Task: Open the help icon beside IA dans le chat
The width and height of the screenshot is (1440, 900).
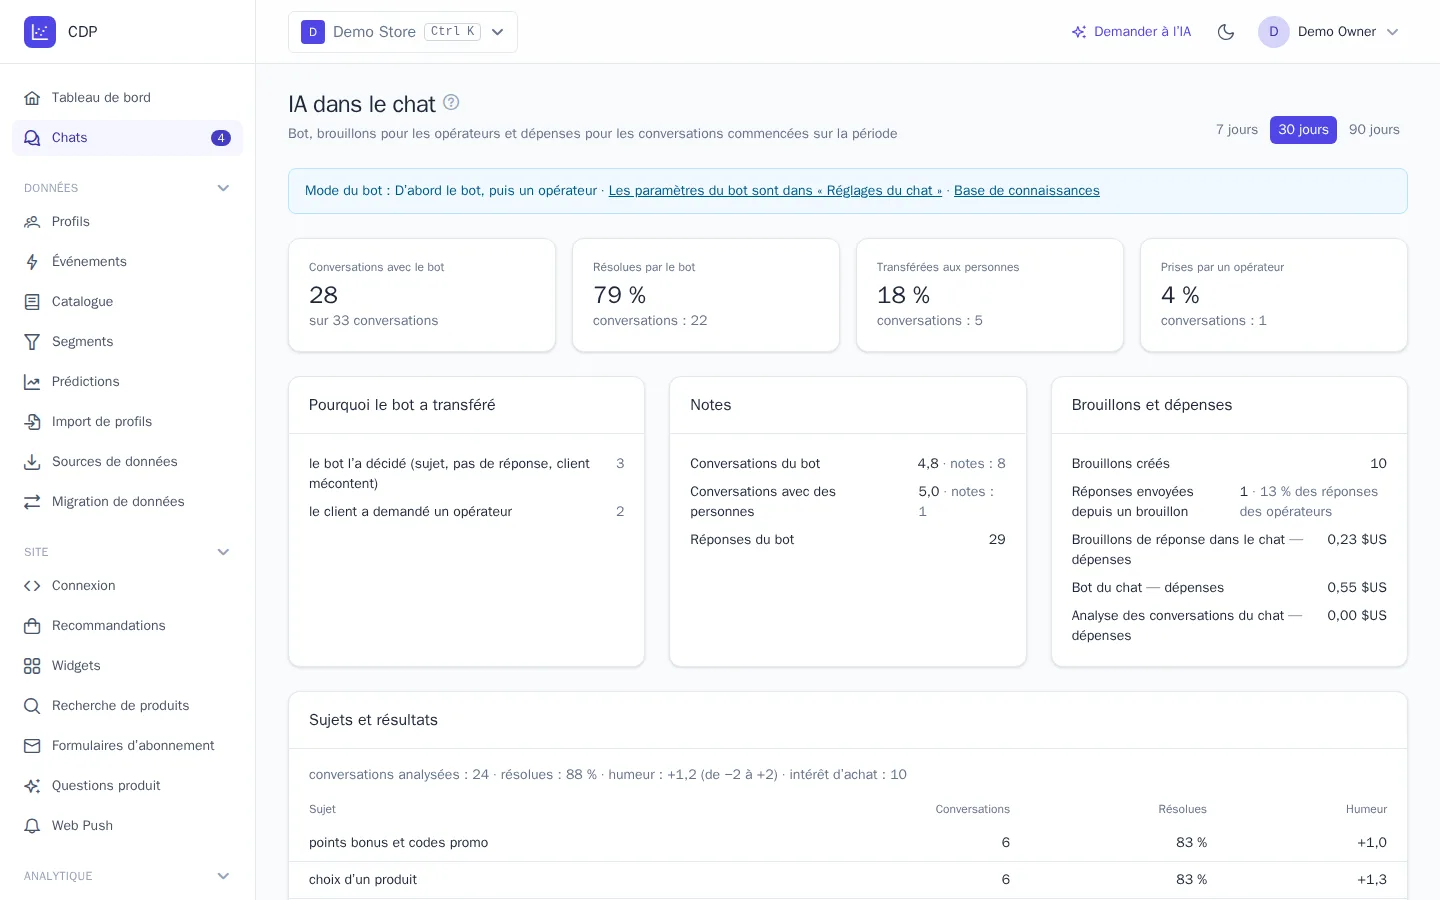Action: pyautogui.click(x=451, y=102)
